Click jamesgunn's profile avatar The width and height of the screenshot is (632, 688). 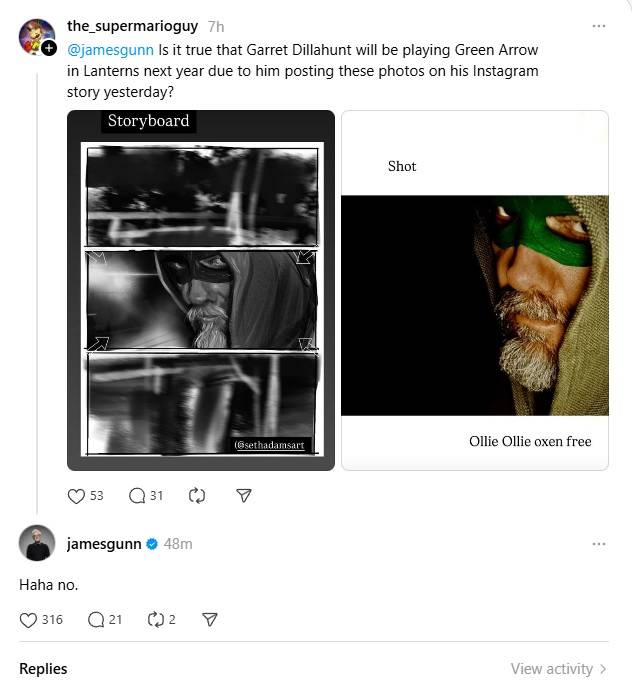[x=37, y=543]
